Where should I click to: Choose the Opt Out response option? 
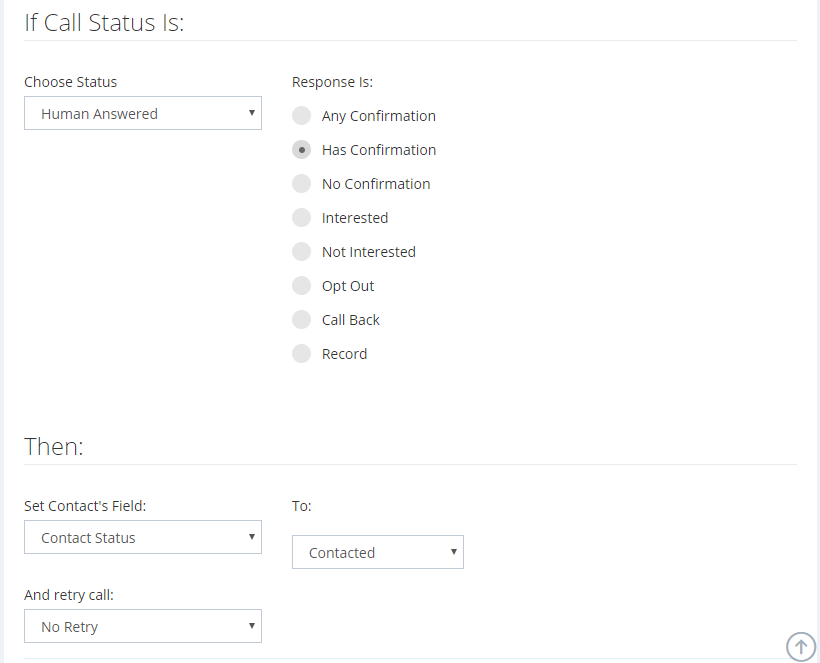pyautogui.click(x=302, y=286)
